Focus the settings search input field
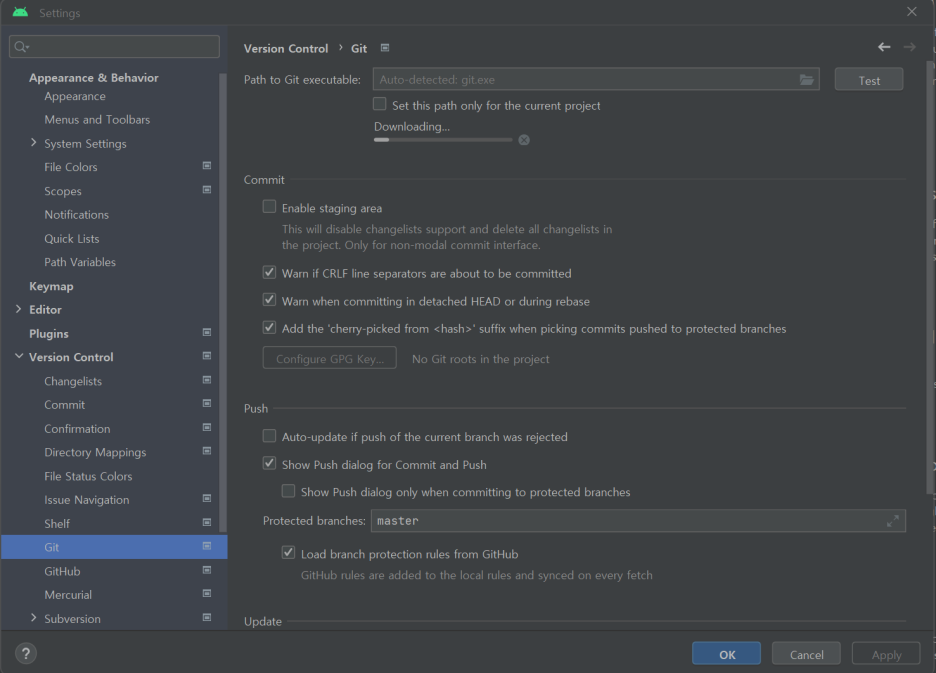 click(x=114, y=47)
